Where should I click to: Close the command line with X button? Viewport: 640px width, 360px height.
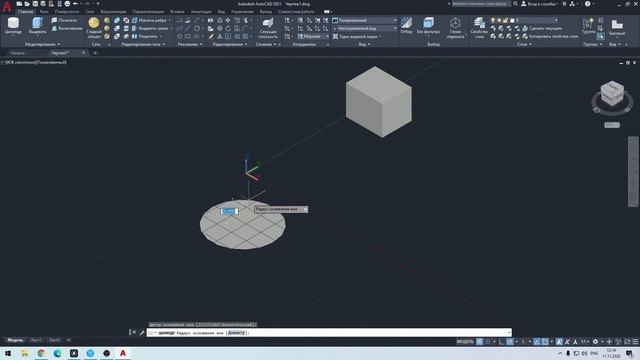[134, 333]
